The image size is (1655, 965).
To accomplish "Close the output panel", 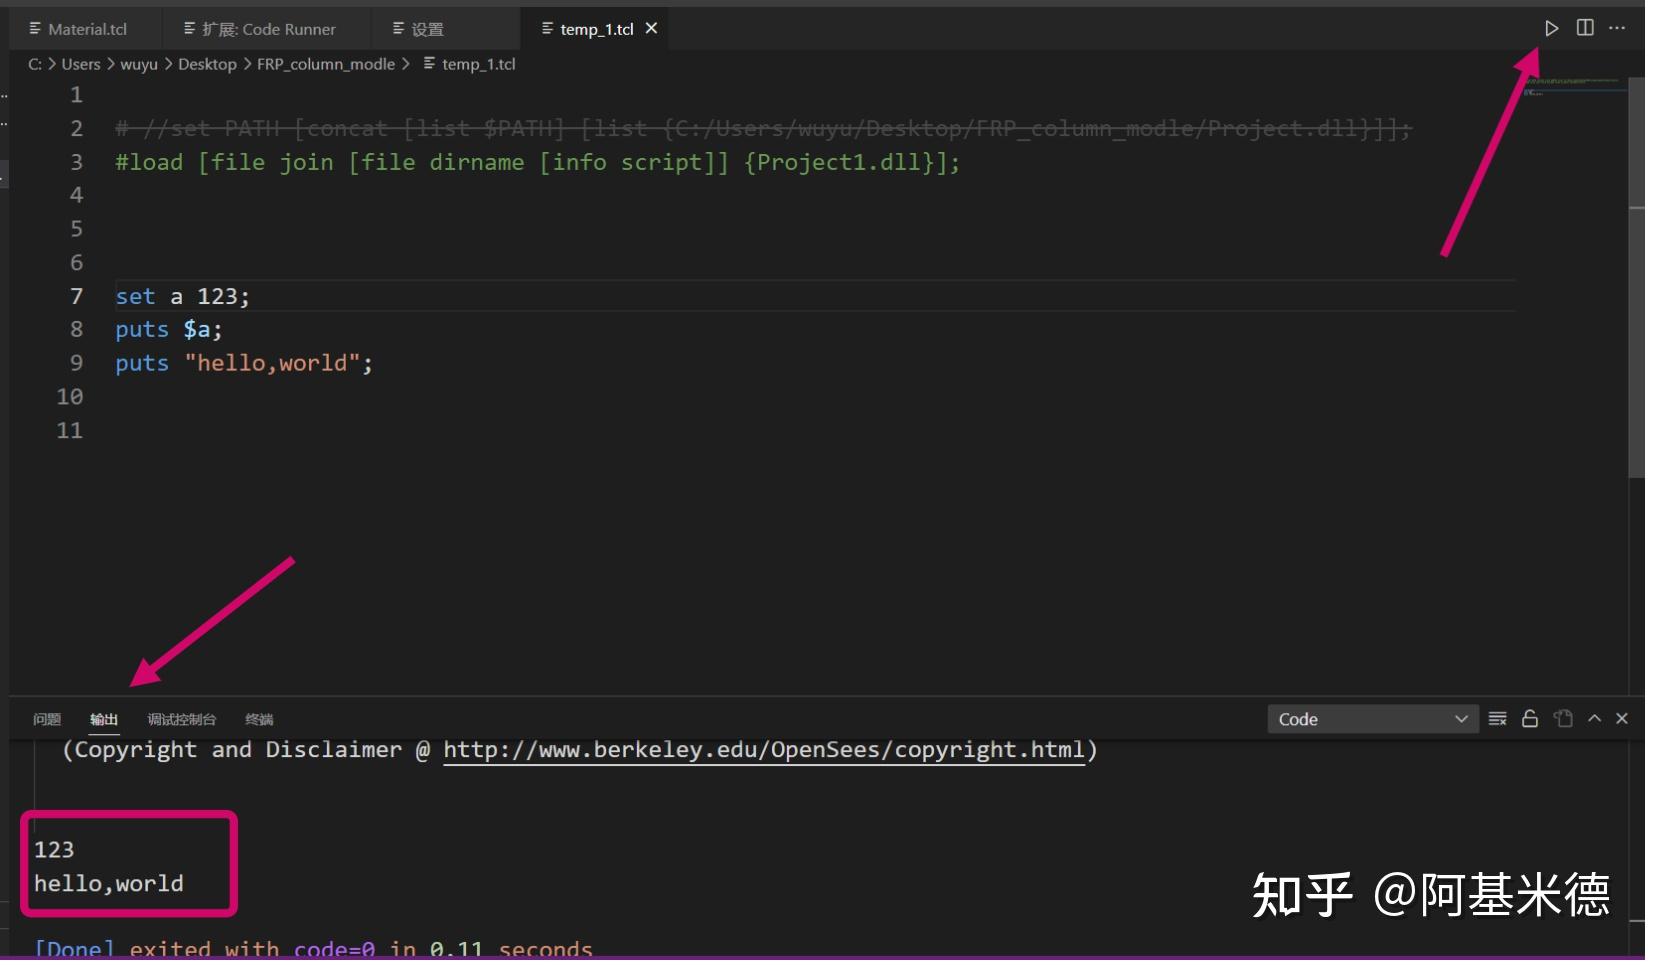I will [x=1622, y=718].
